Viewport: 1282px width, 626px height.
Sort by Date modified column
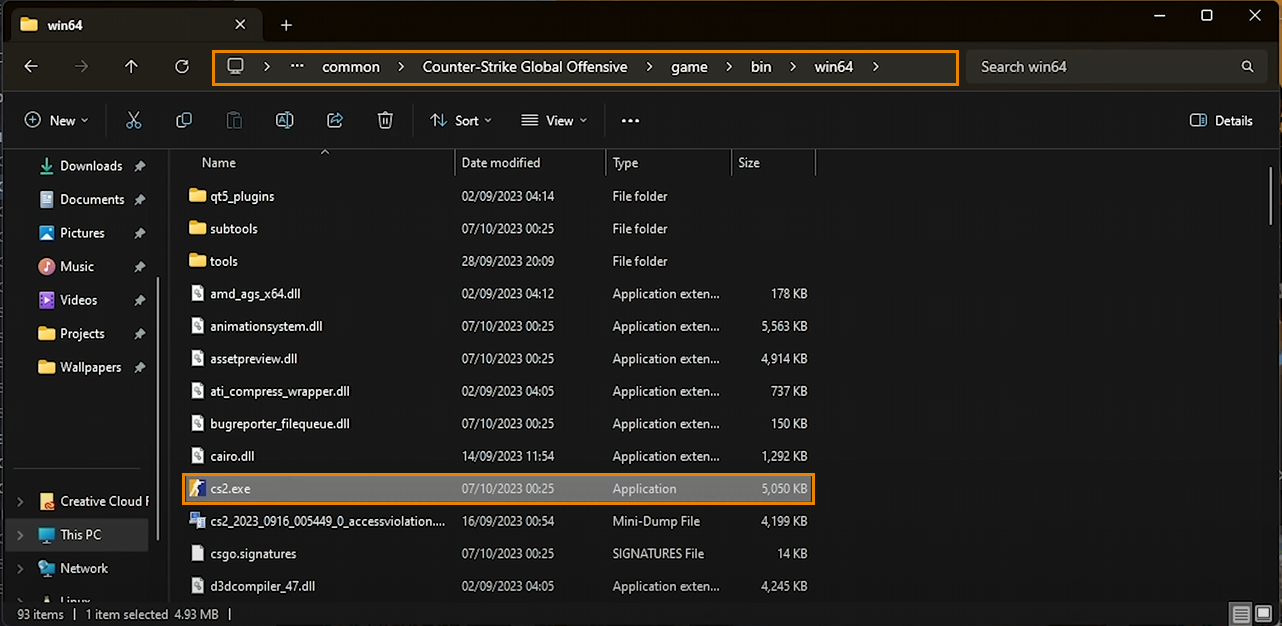click(501, 163)
